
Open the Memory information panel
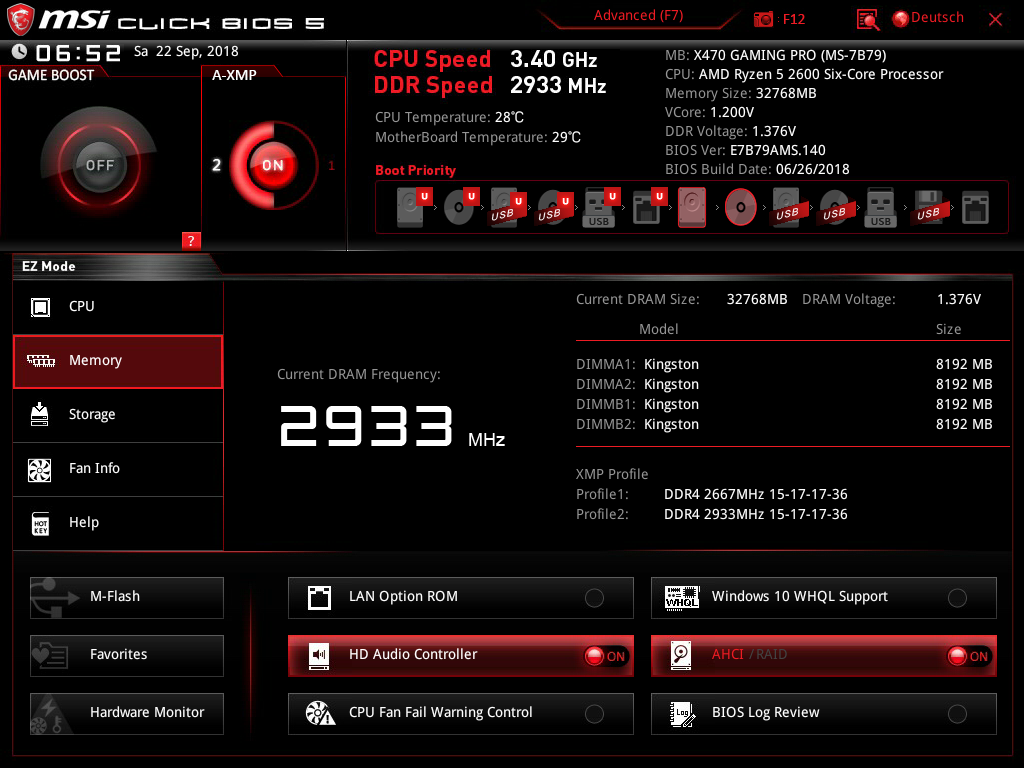[117, 360]
